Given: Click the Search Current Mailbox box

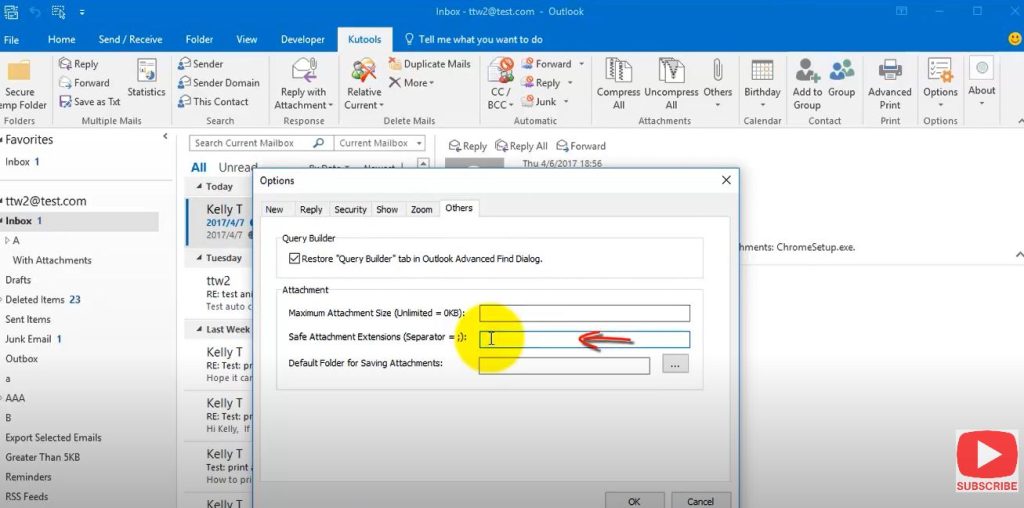Looking at the screenshot, I should pyautogui.click(x=260, y=143).
